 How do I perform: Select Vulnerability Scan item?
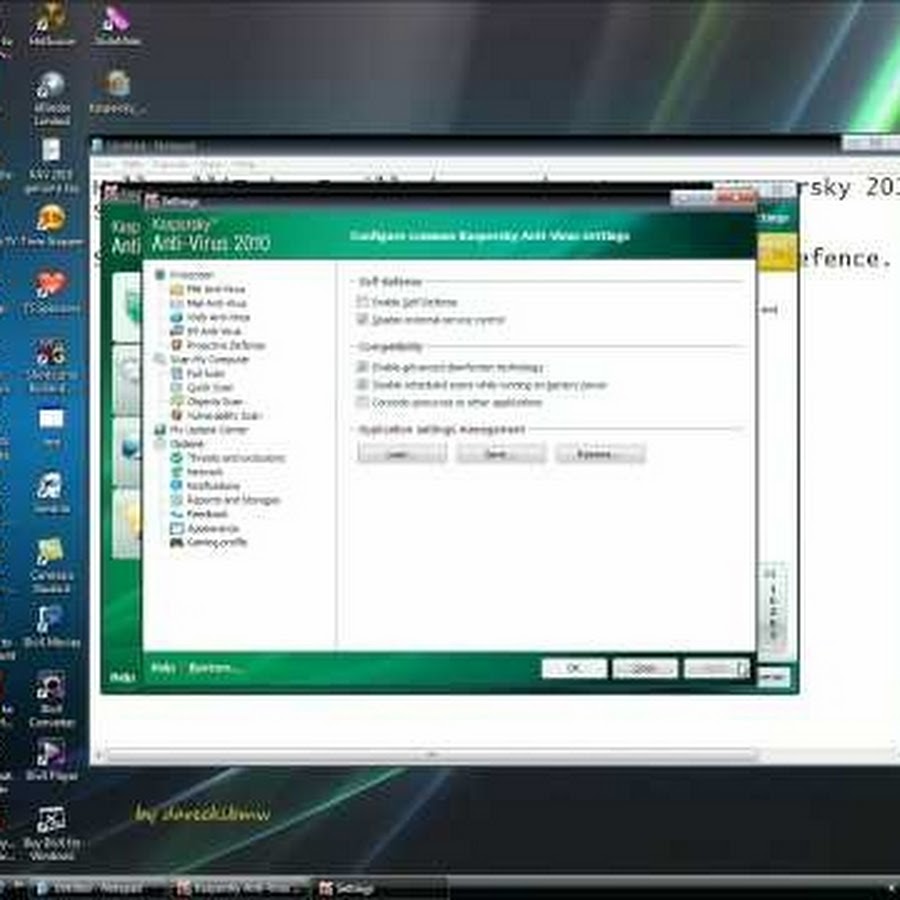click(x=223, y=415)
